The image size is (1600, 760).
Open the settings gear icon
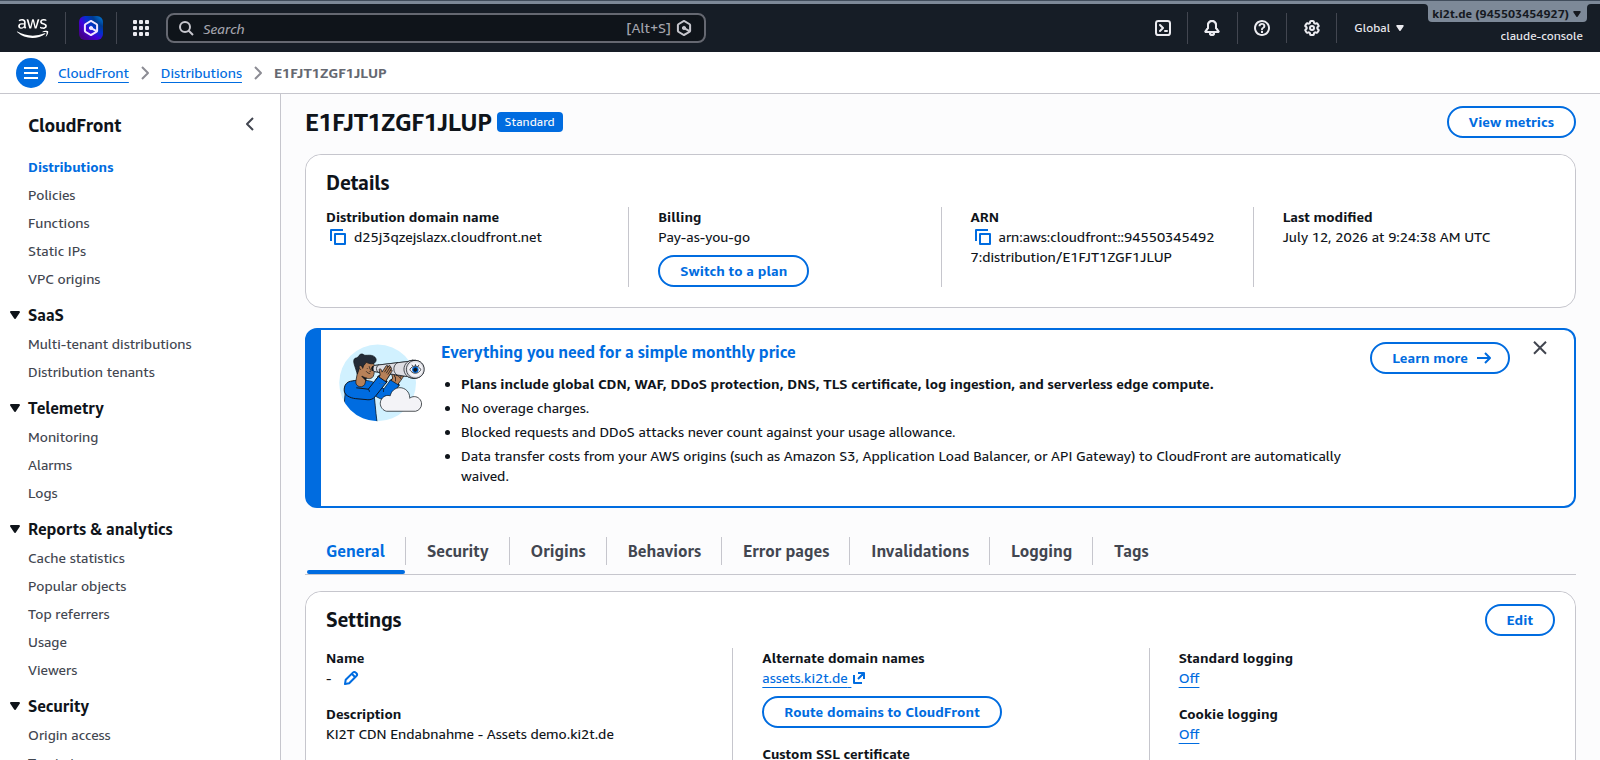(1312, 28)
